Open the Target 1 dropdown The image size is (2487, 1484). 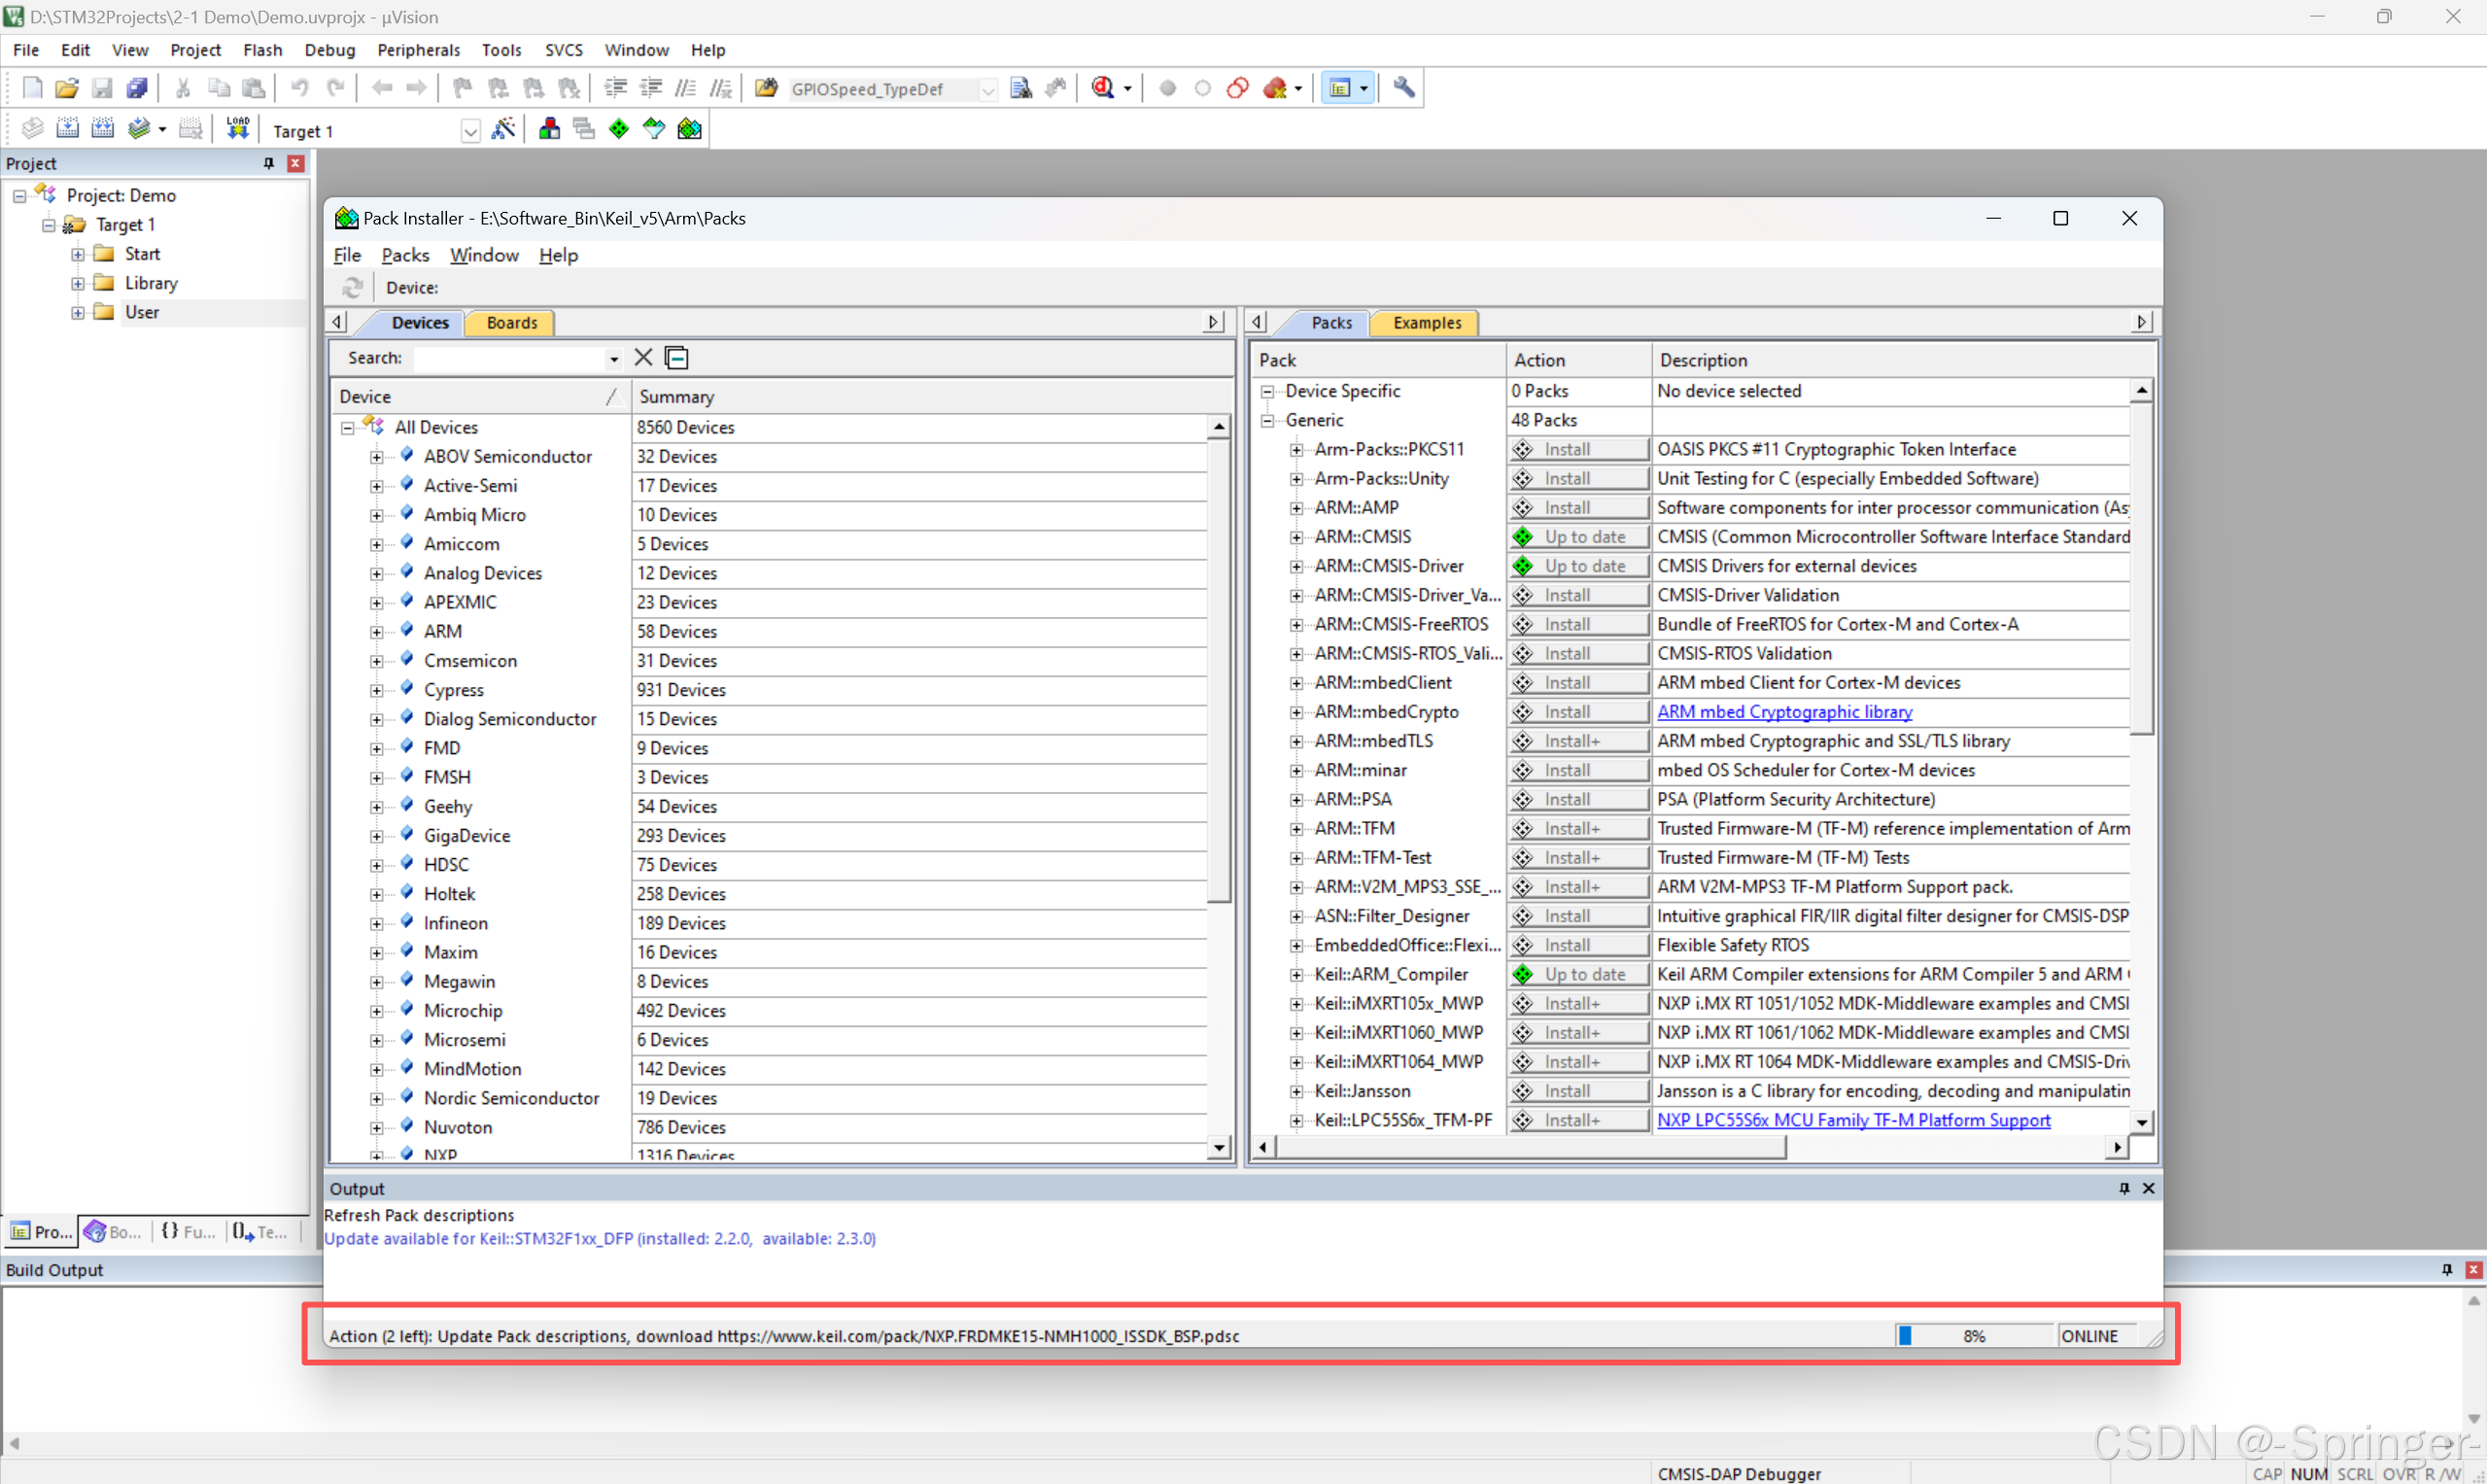pyautogui.click(x=470, y=131)
